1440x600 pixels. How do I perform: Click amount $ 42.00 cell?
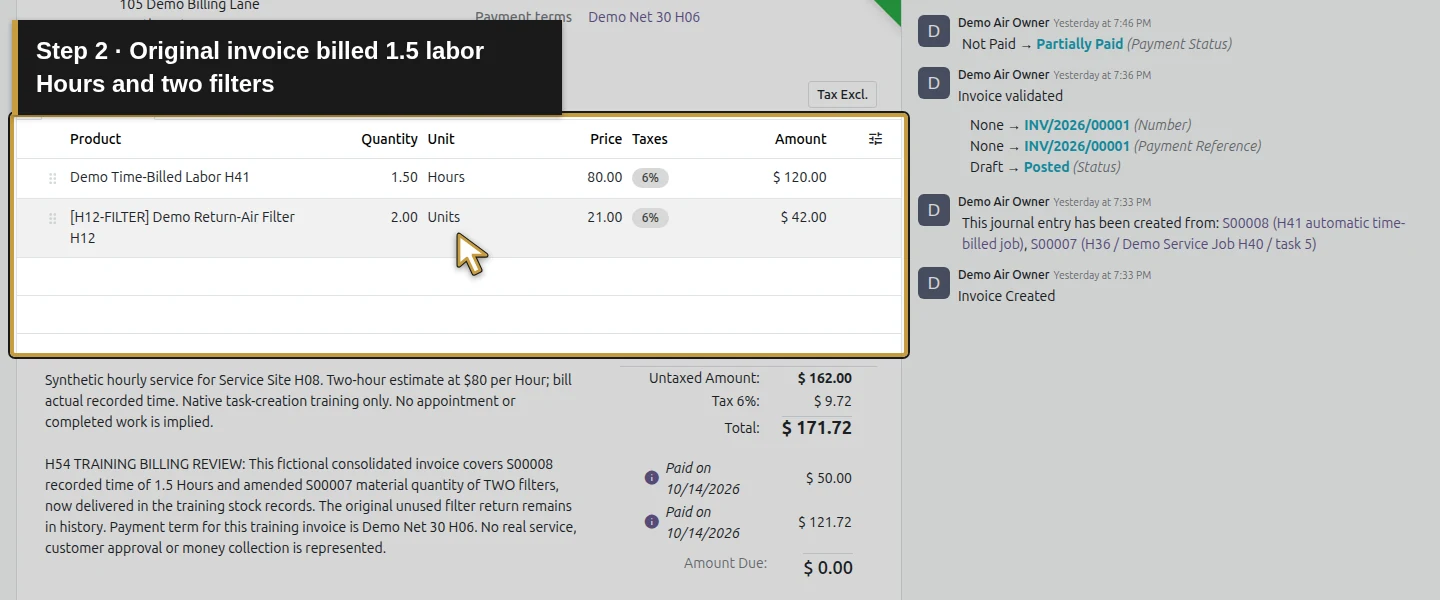click(804, 217)
